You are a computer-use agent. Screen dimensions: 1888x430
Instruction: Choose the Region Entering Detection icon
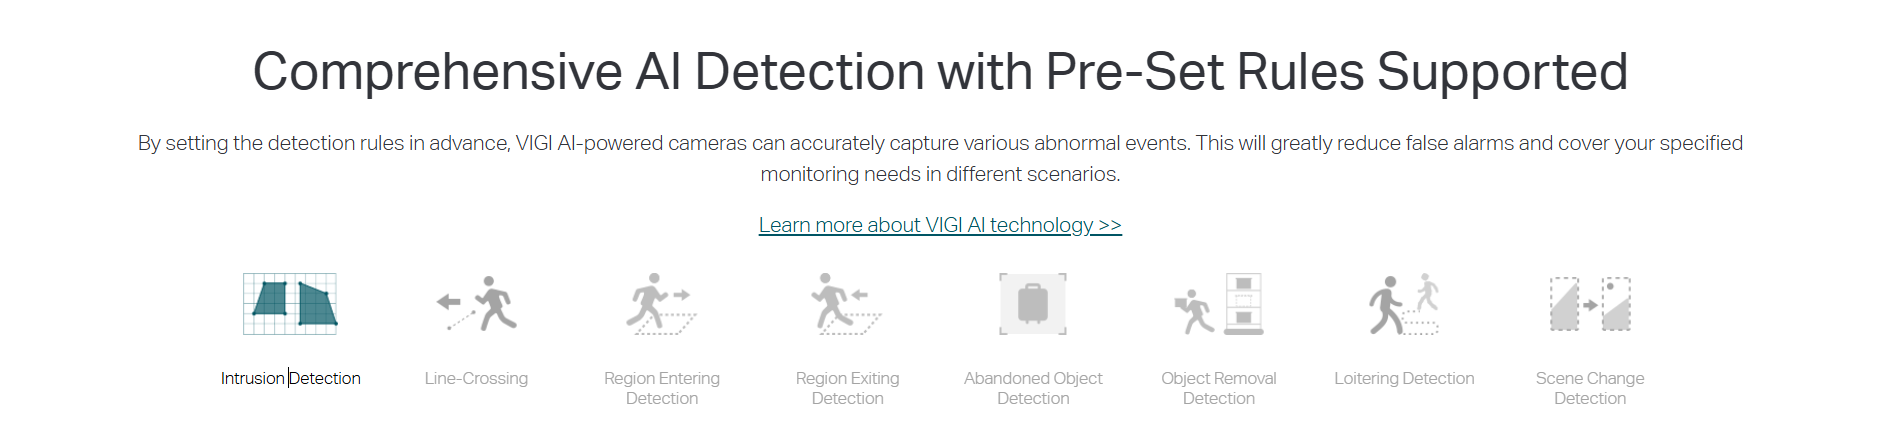coord(661,304)
